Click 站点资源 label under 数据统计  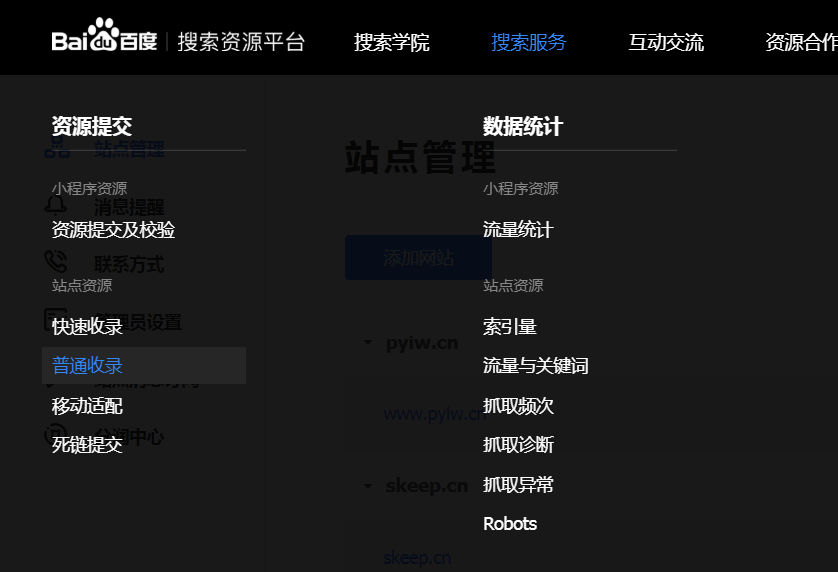click(x=513, y=285)
